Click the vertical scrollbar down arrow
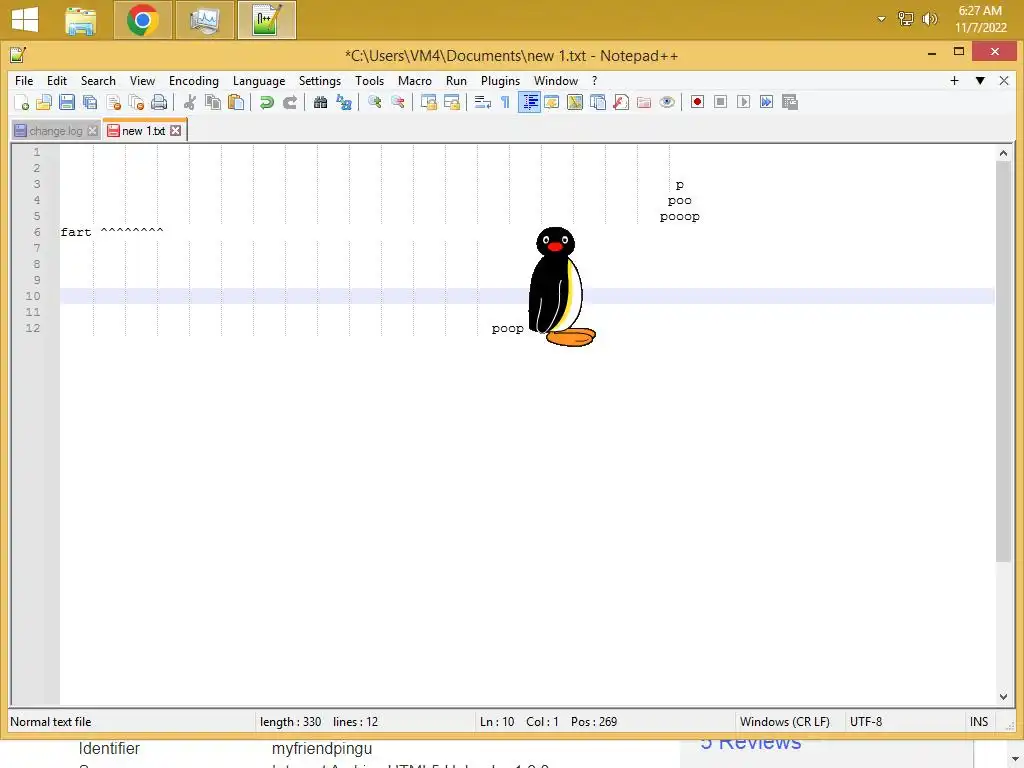The image size is (1024, 768). 1003,697
